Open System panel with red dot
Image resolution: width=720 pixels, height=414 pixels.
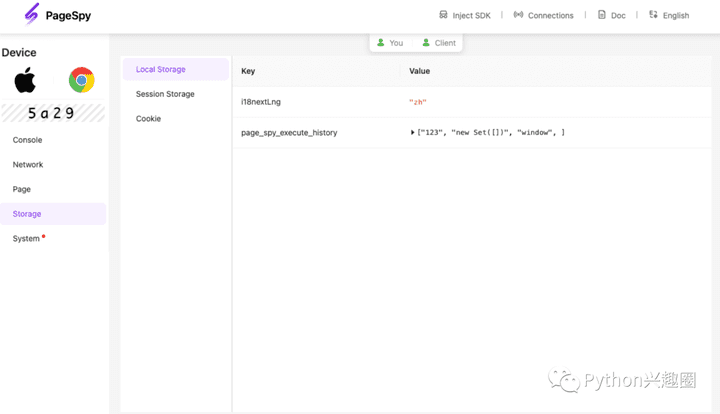27,238
